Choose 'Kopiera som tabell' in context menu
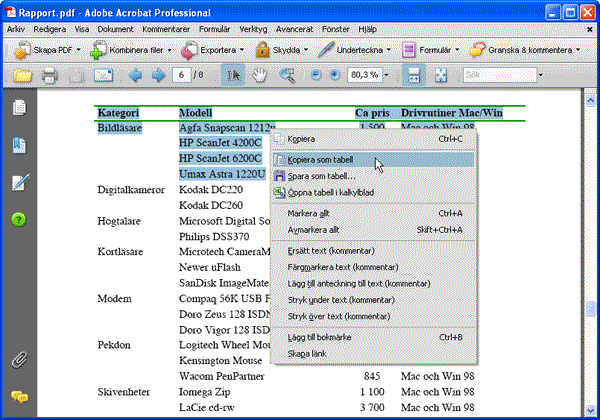Screen dimensions: 600x420 click(320, 158)
